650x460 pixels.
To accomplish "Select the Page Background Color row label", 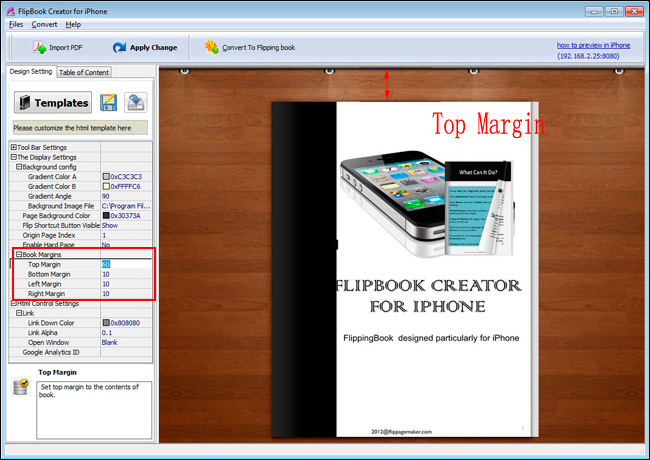I will 56,215.
